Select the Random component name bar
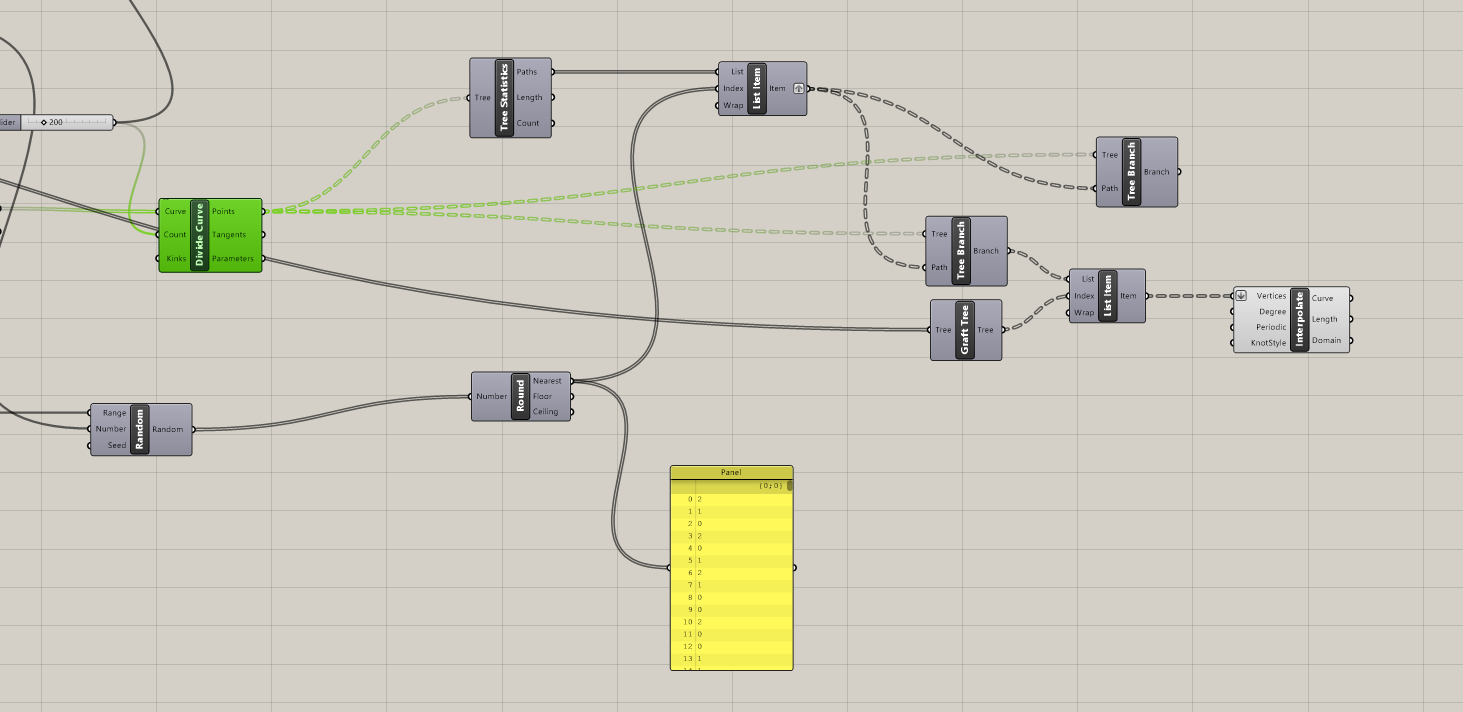Viewport: 1463px width, 712px height. (140, 430)
